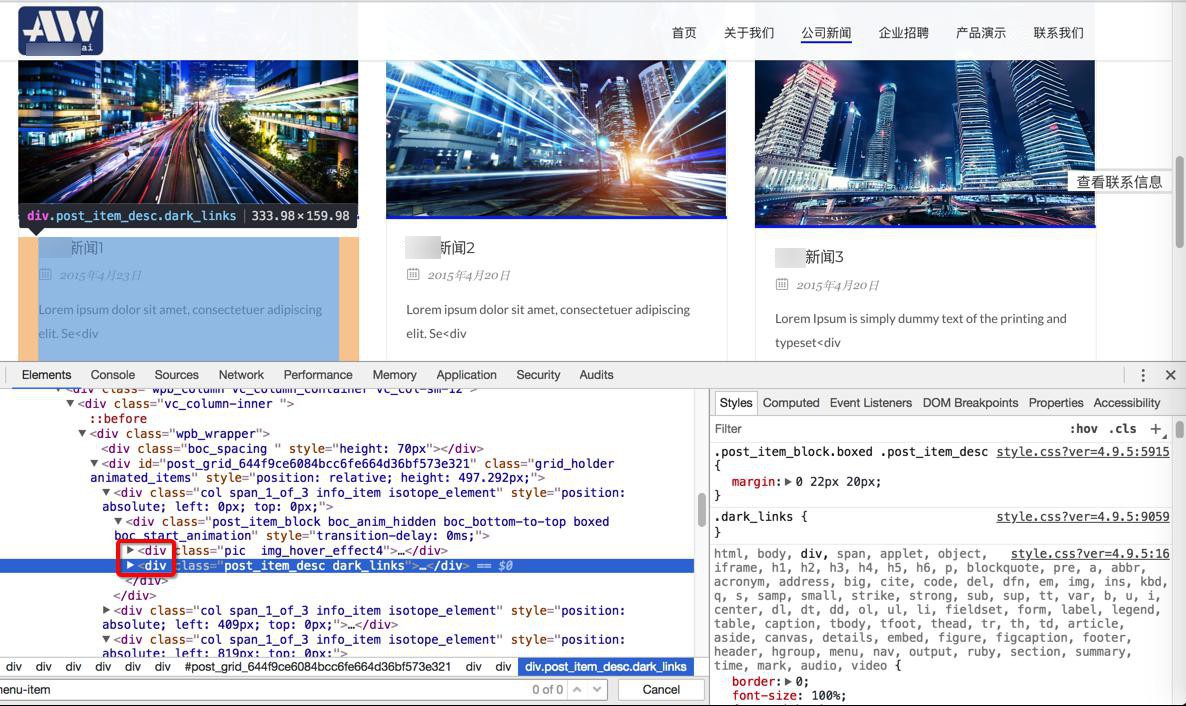Click the previous search result up chevron
This screenshot has height=706, width=1186.
coord(576,689)
